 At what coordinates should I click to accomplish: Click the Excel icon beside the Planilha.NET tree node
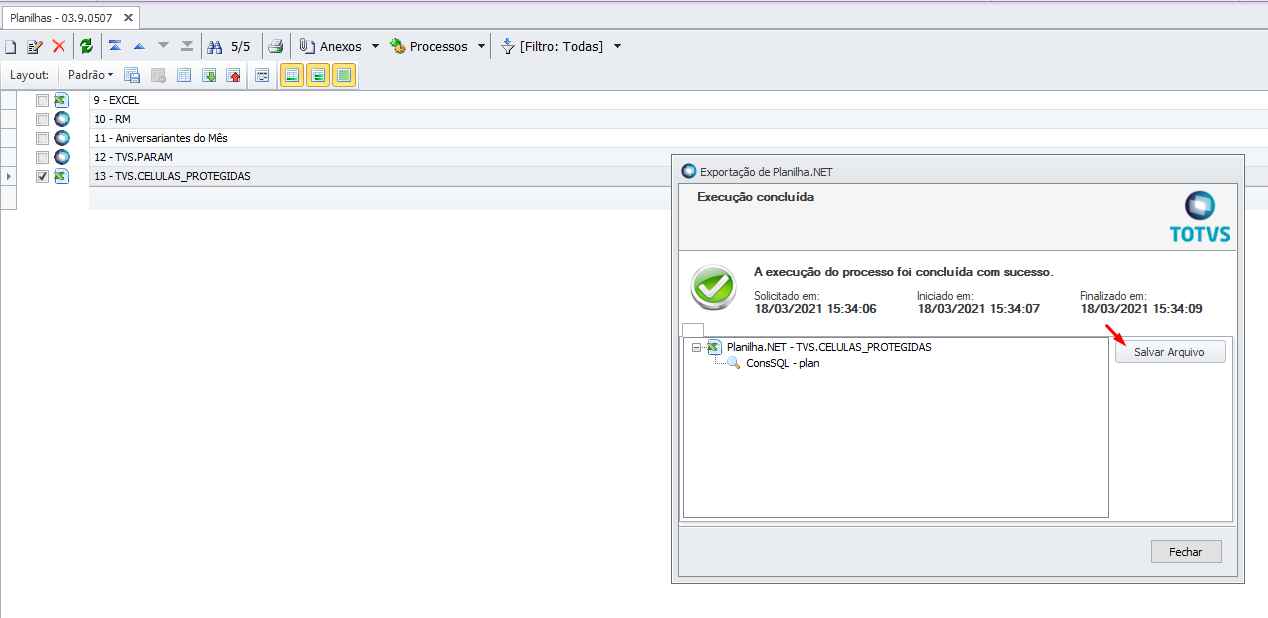coord(714,347)
